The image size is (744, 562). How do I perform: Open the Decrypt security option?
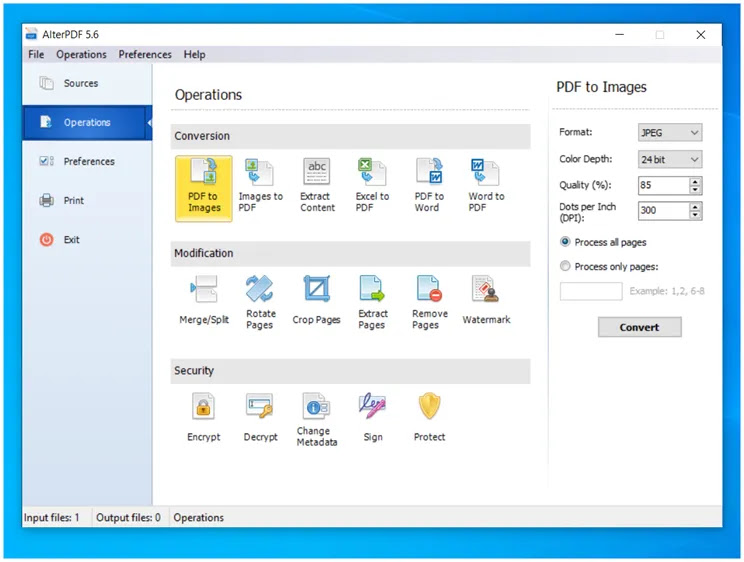point(260,417)
